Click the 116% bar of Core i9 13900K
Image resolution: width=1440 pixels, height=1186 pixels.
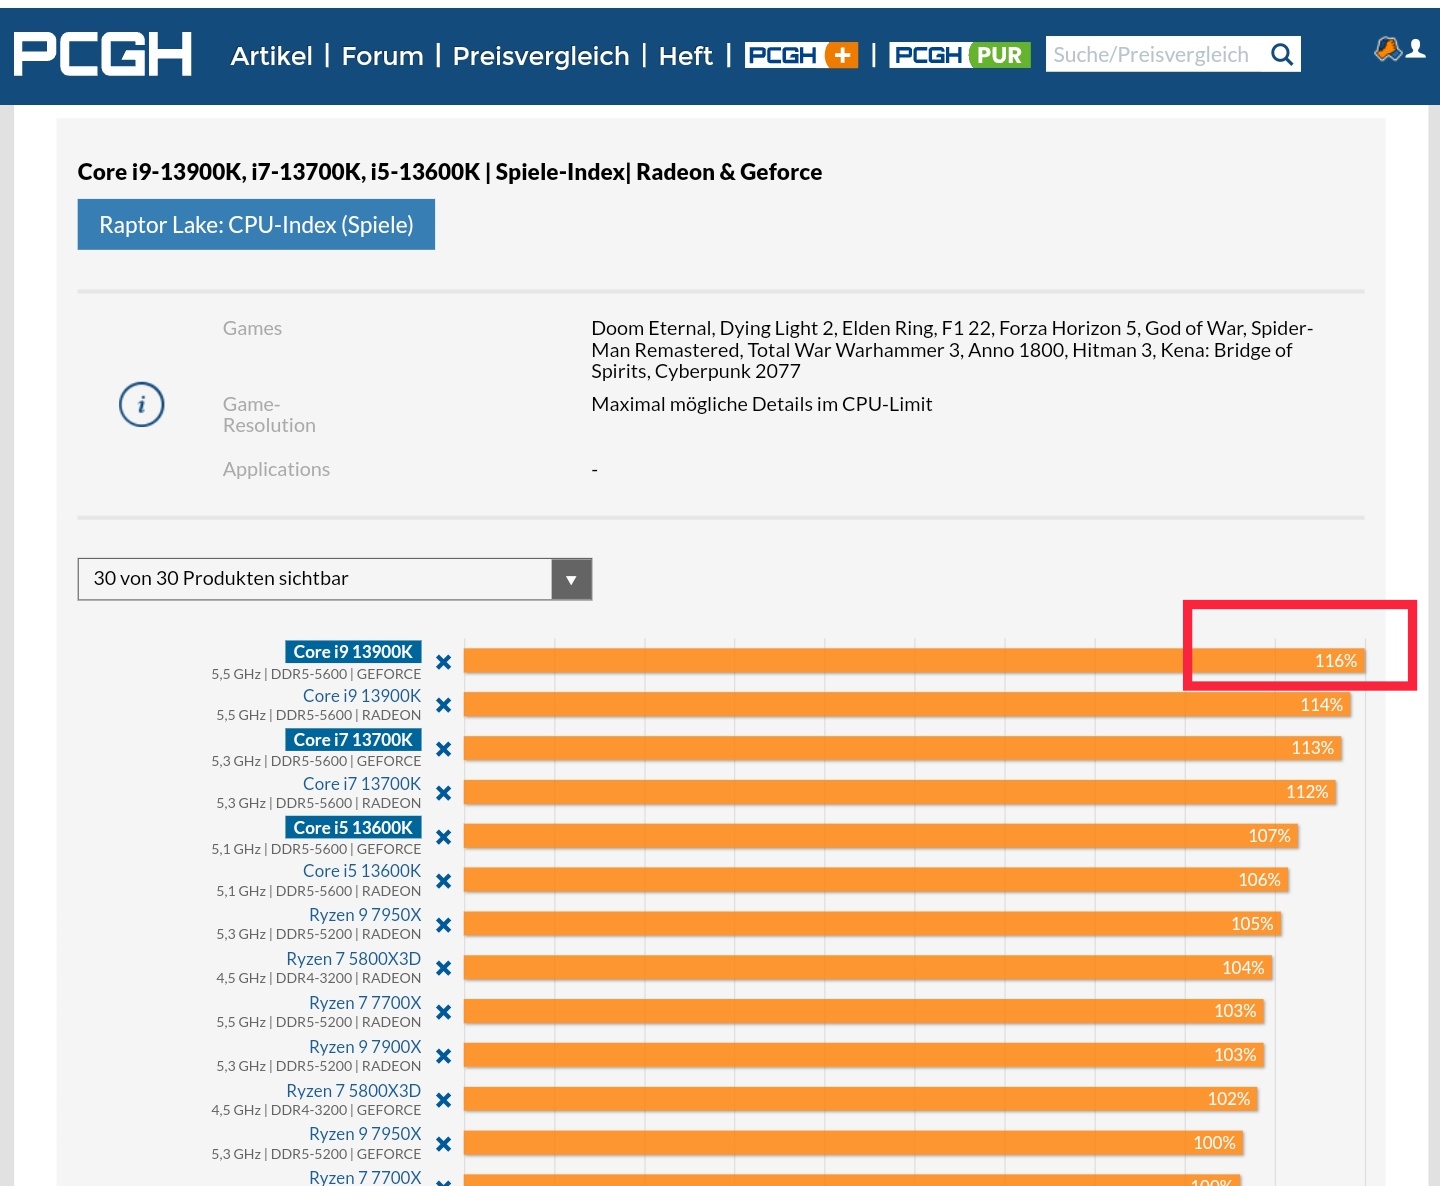[x=914, y=661]
